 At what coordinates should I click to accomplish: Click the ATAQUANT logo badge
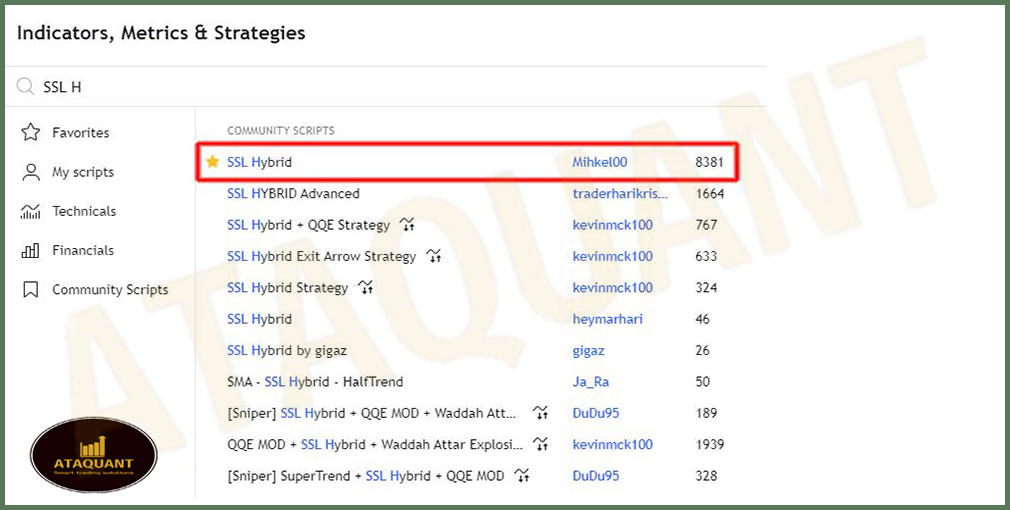click(93, 455)
